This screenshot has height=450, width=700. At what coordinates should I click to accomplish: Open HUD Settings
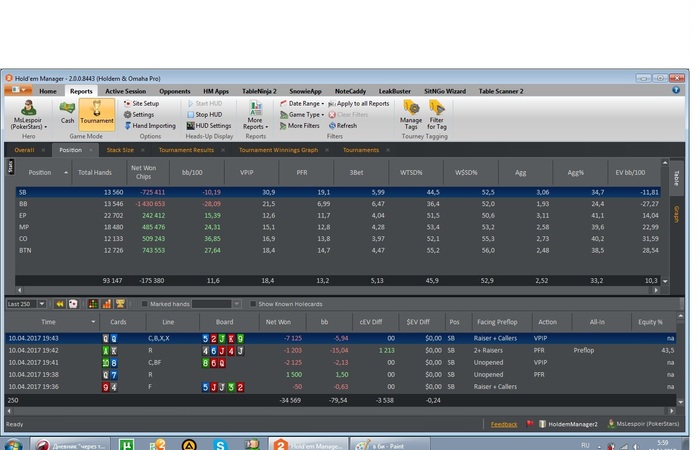click(208, 125)
